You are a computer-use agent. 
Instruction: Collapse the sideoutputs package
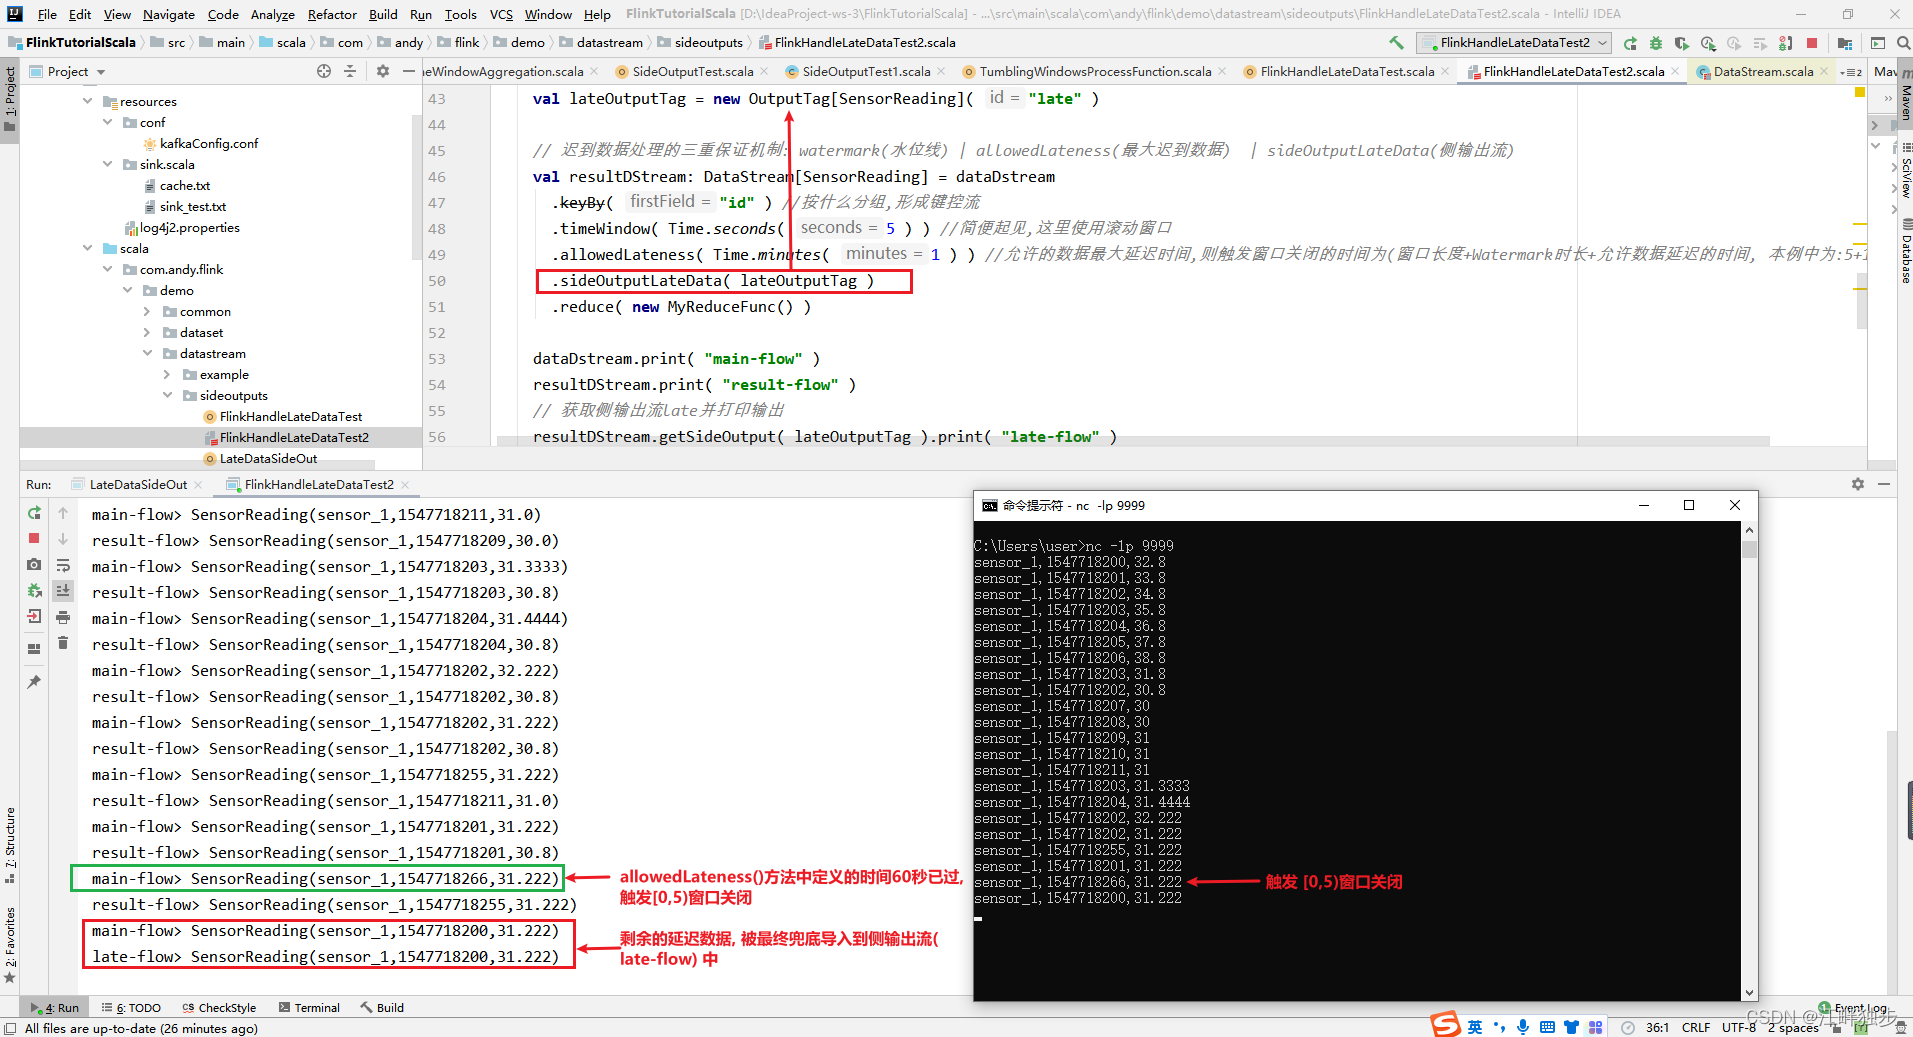click(x=168, y=395)
